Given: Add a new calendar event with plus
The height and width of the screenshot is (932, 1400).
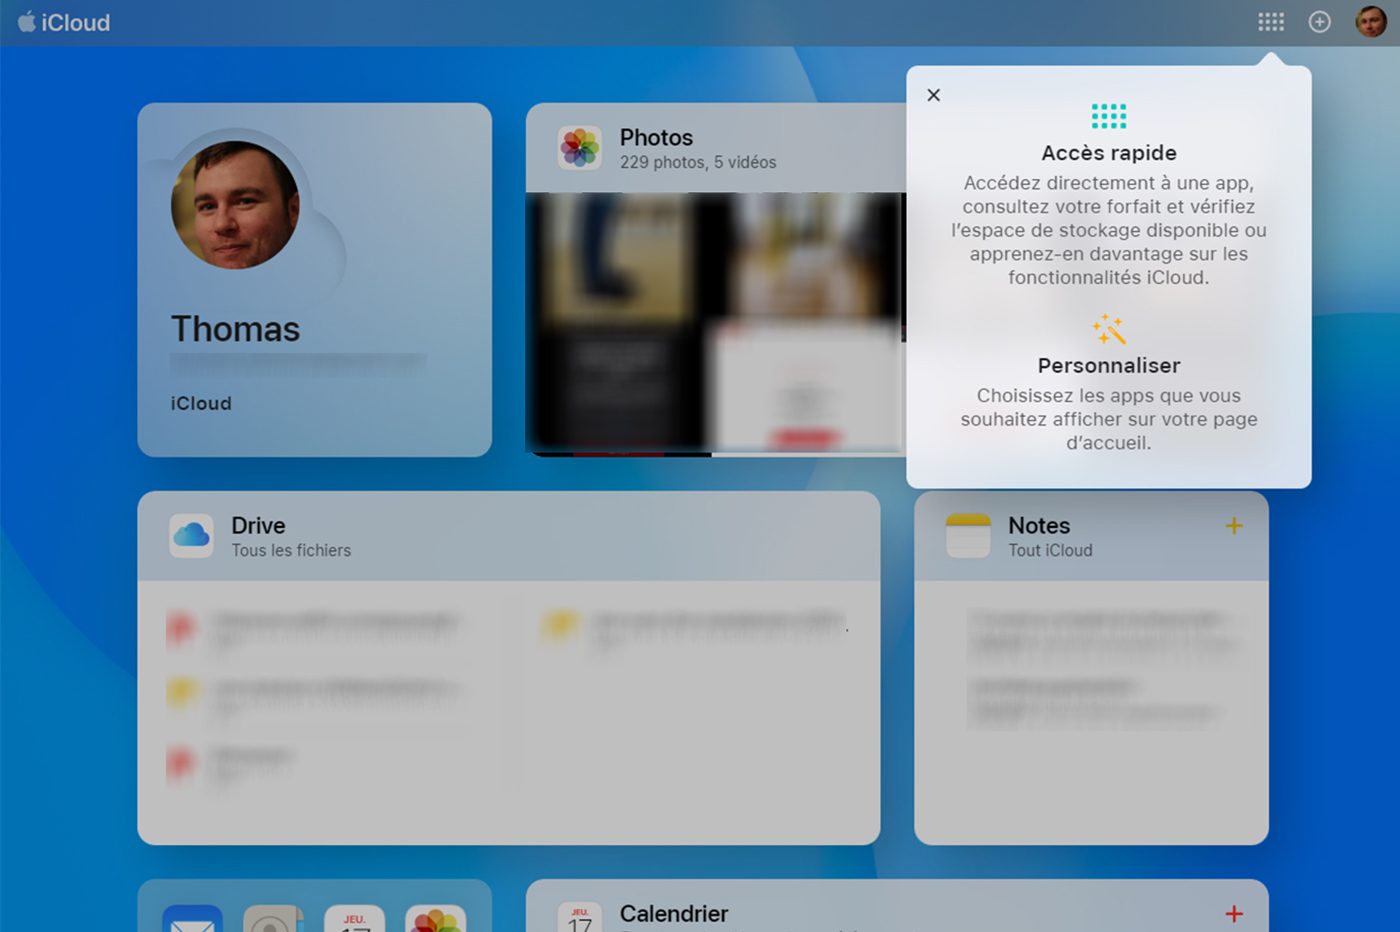Looking at the screenshot, I should coord(1234,914).
